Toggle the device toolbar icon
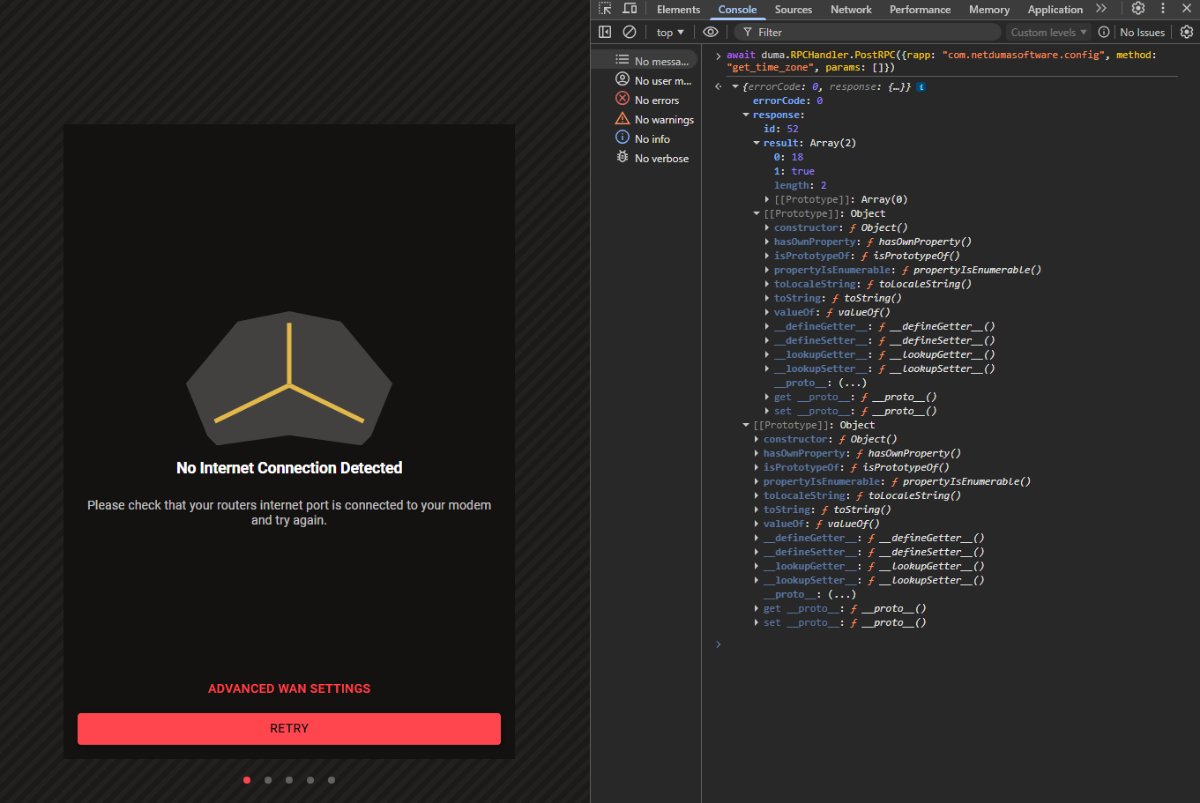Viewport: 1200px width, 803px height. (630, 9)
